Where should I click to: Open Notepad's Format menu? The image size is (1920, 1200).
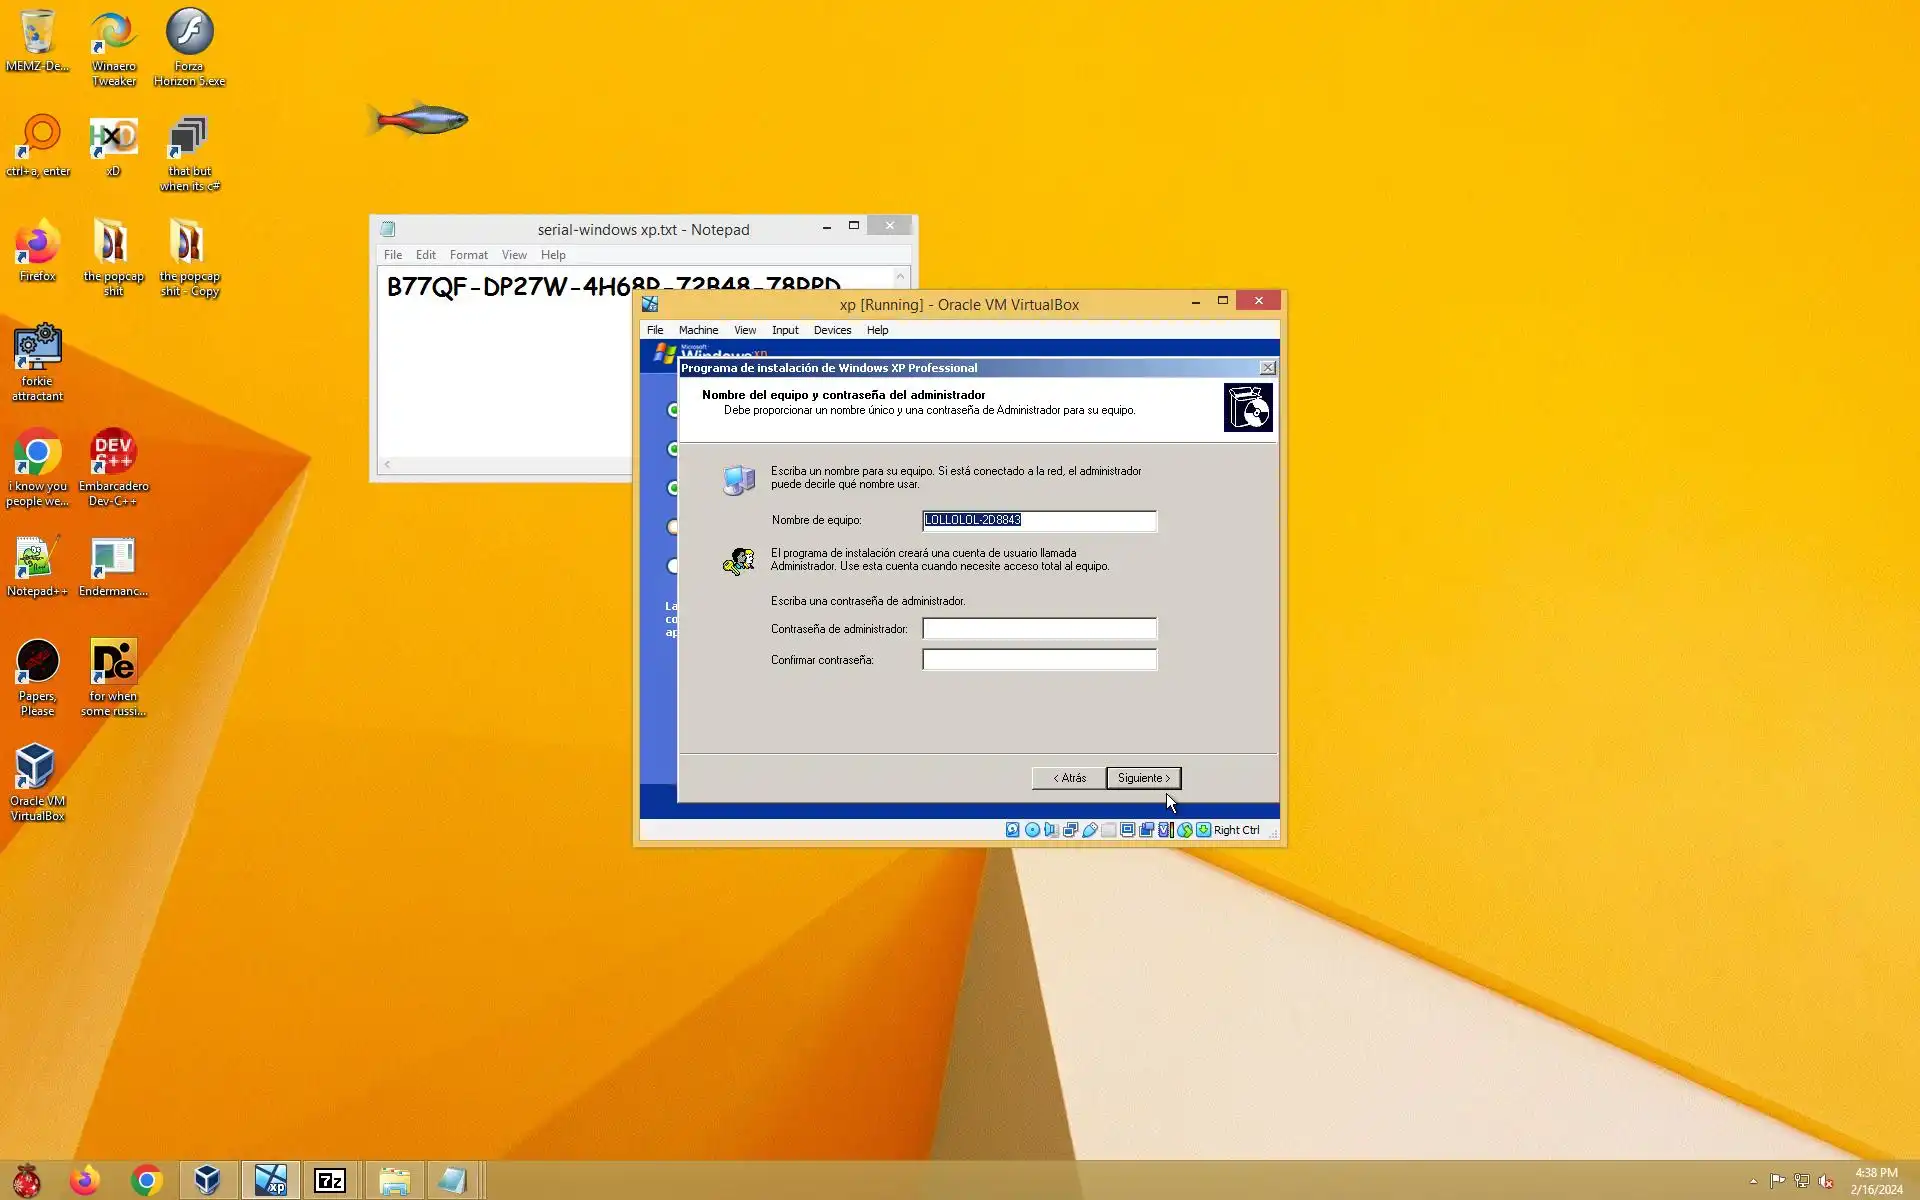(468, 255)
